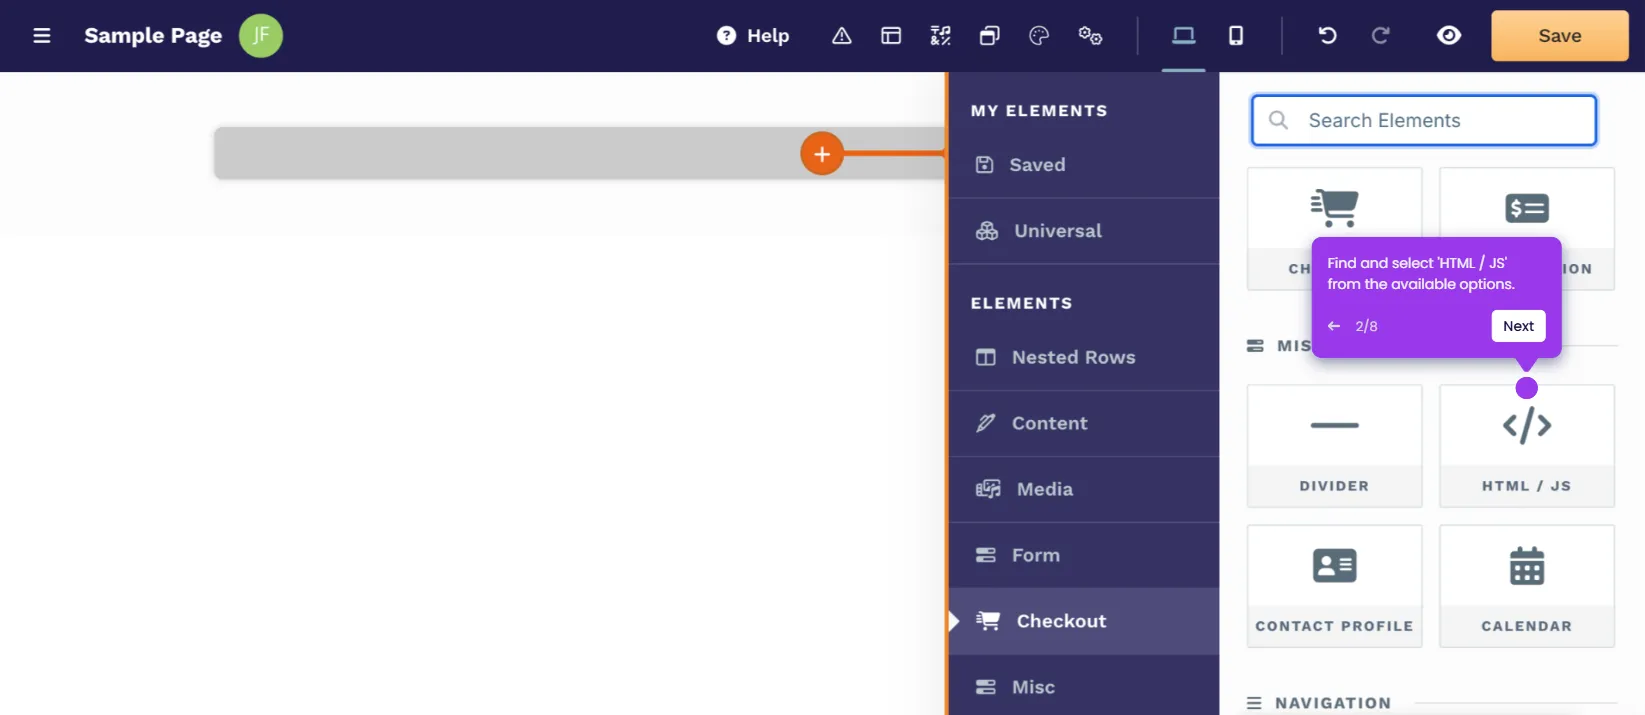Click the Content pen icon
This screenshot has height=715, width=1645.
pyautogui.click(x=986, y=423)
